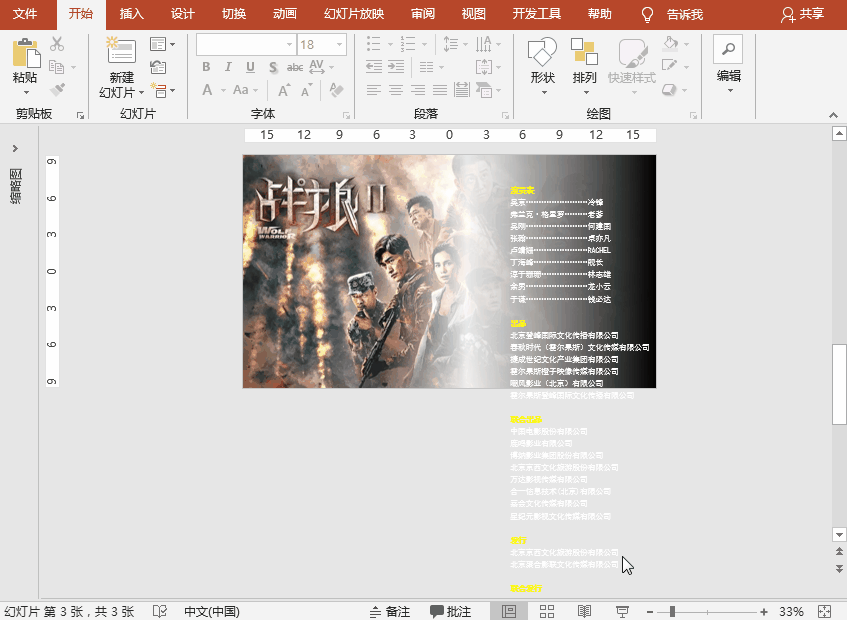The height and width of the screenshot is (620, 847).
Task: Switch to Slide Sorter view icon
Action: [547, 611]
